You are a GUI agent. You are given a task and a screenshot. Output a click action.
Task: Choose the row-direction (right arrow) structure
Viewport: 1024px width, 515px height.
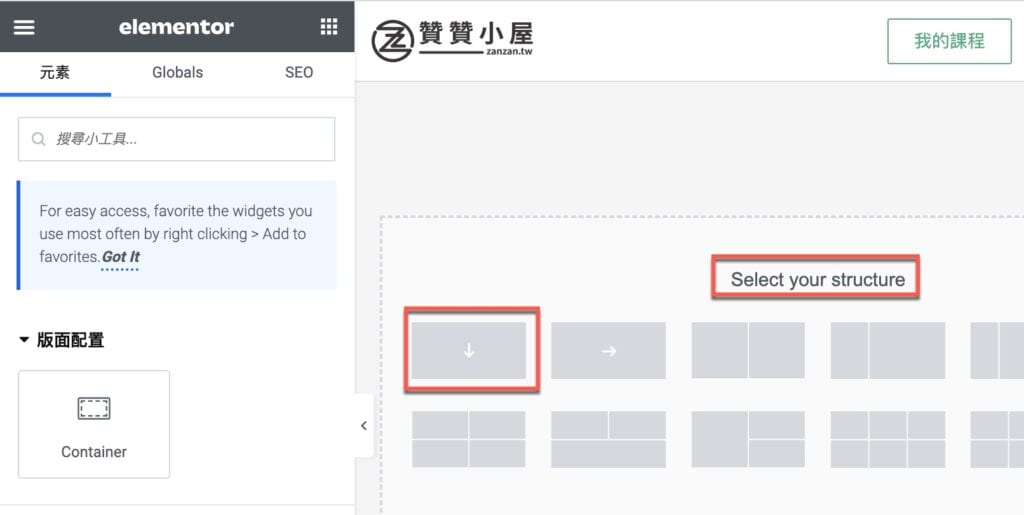(x=609, y=351)
